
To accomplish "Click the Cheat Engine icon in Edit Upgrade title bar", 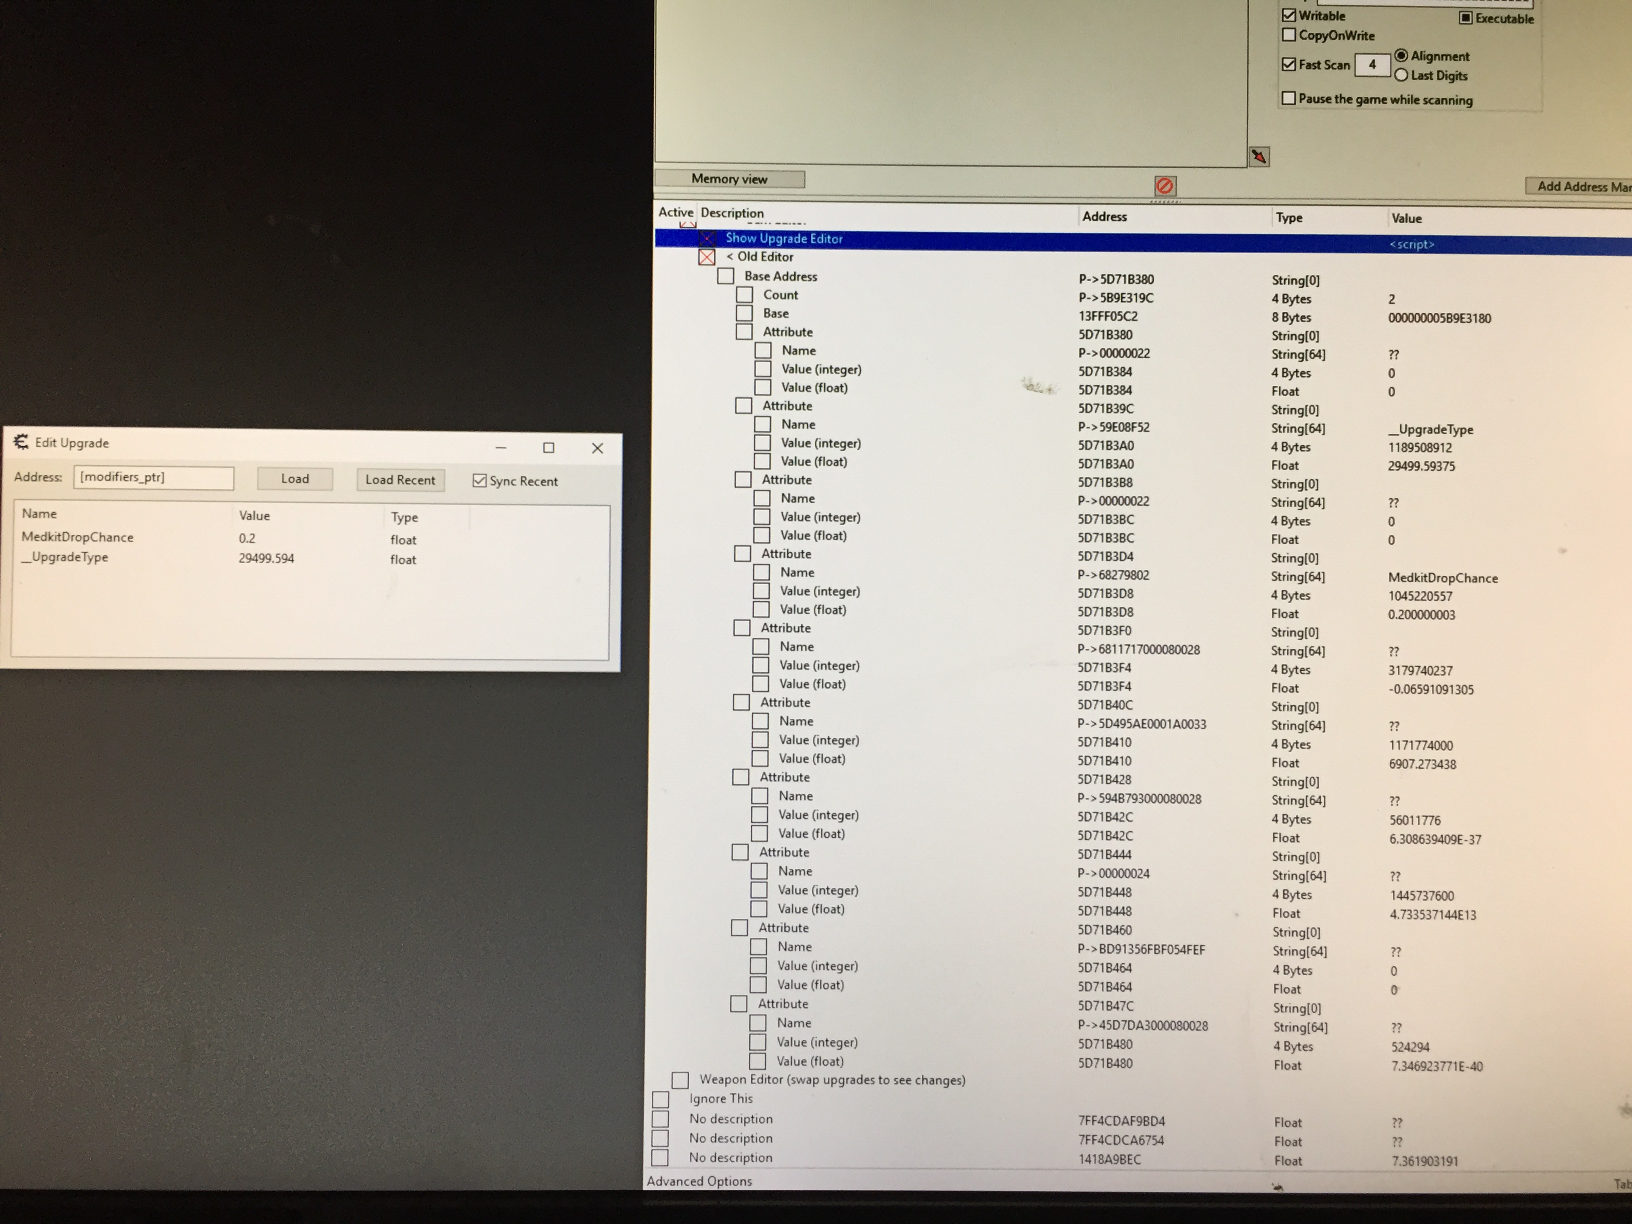I will pos(21,442).
